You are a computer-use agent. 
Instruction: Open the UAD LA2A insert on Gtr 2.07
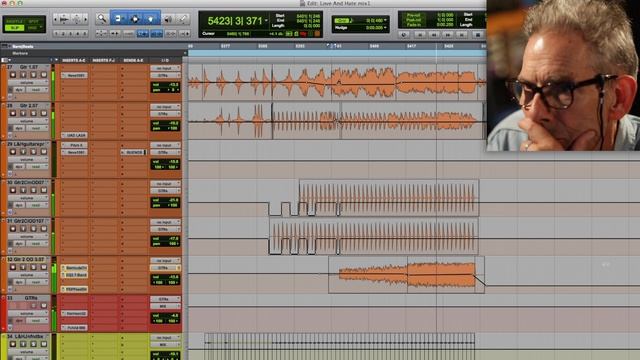[x=75, y=135]
